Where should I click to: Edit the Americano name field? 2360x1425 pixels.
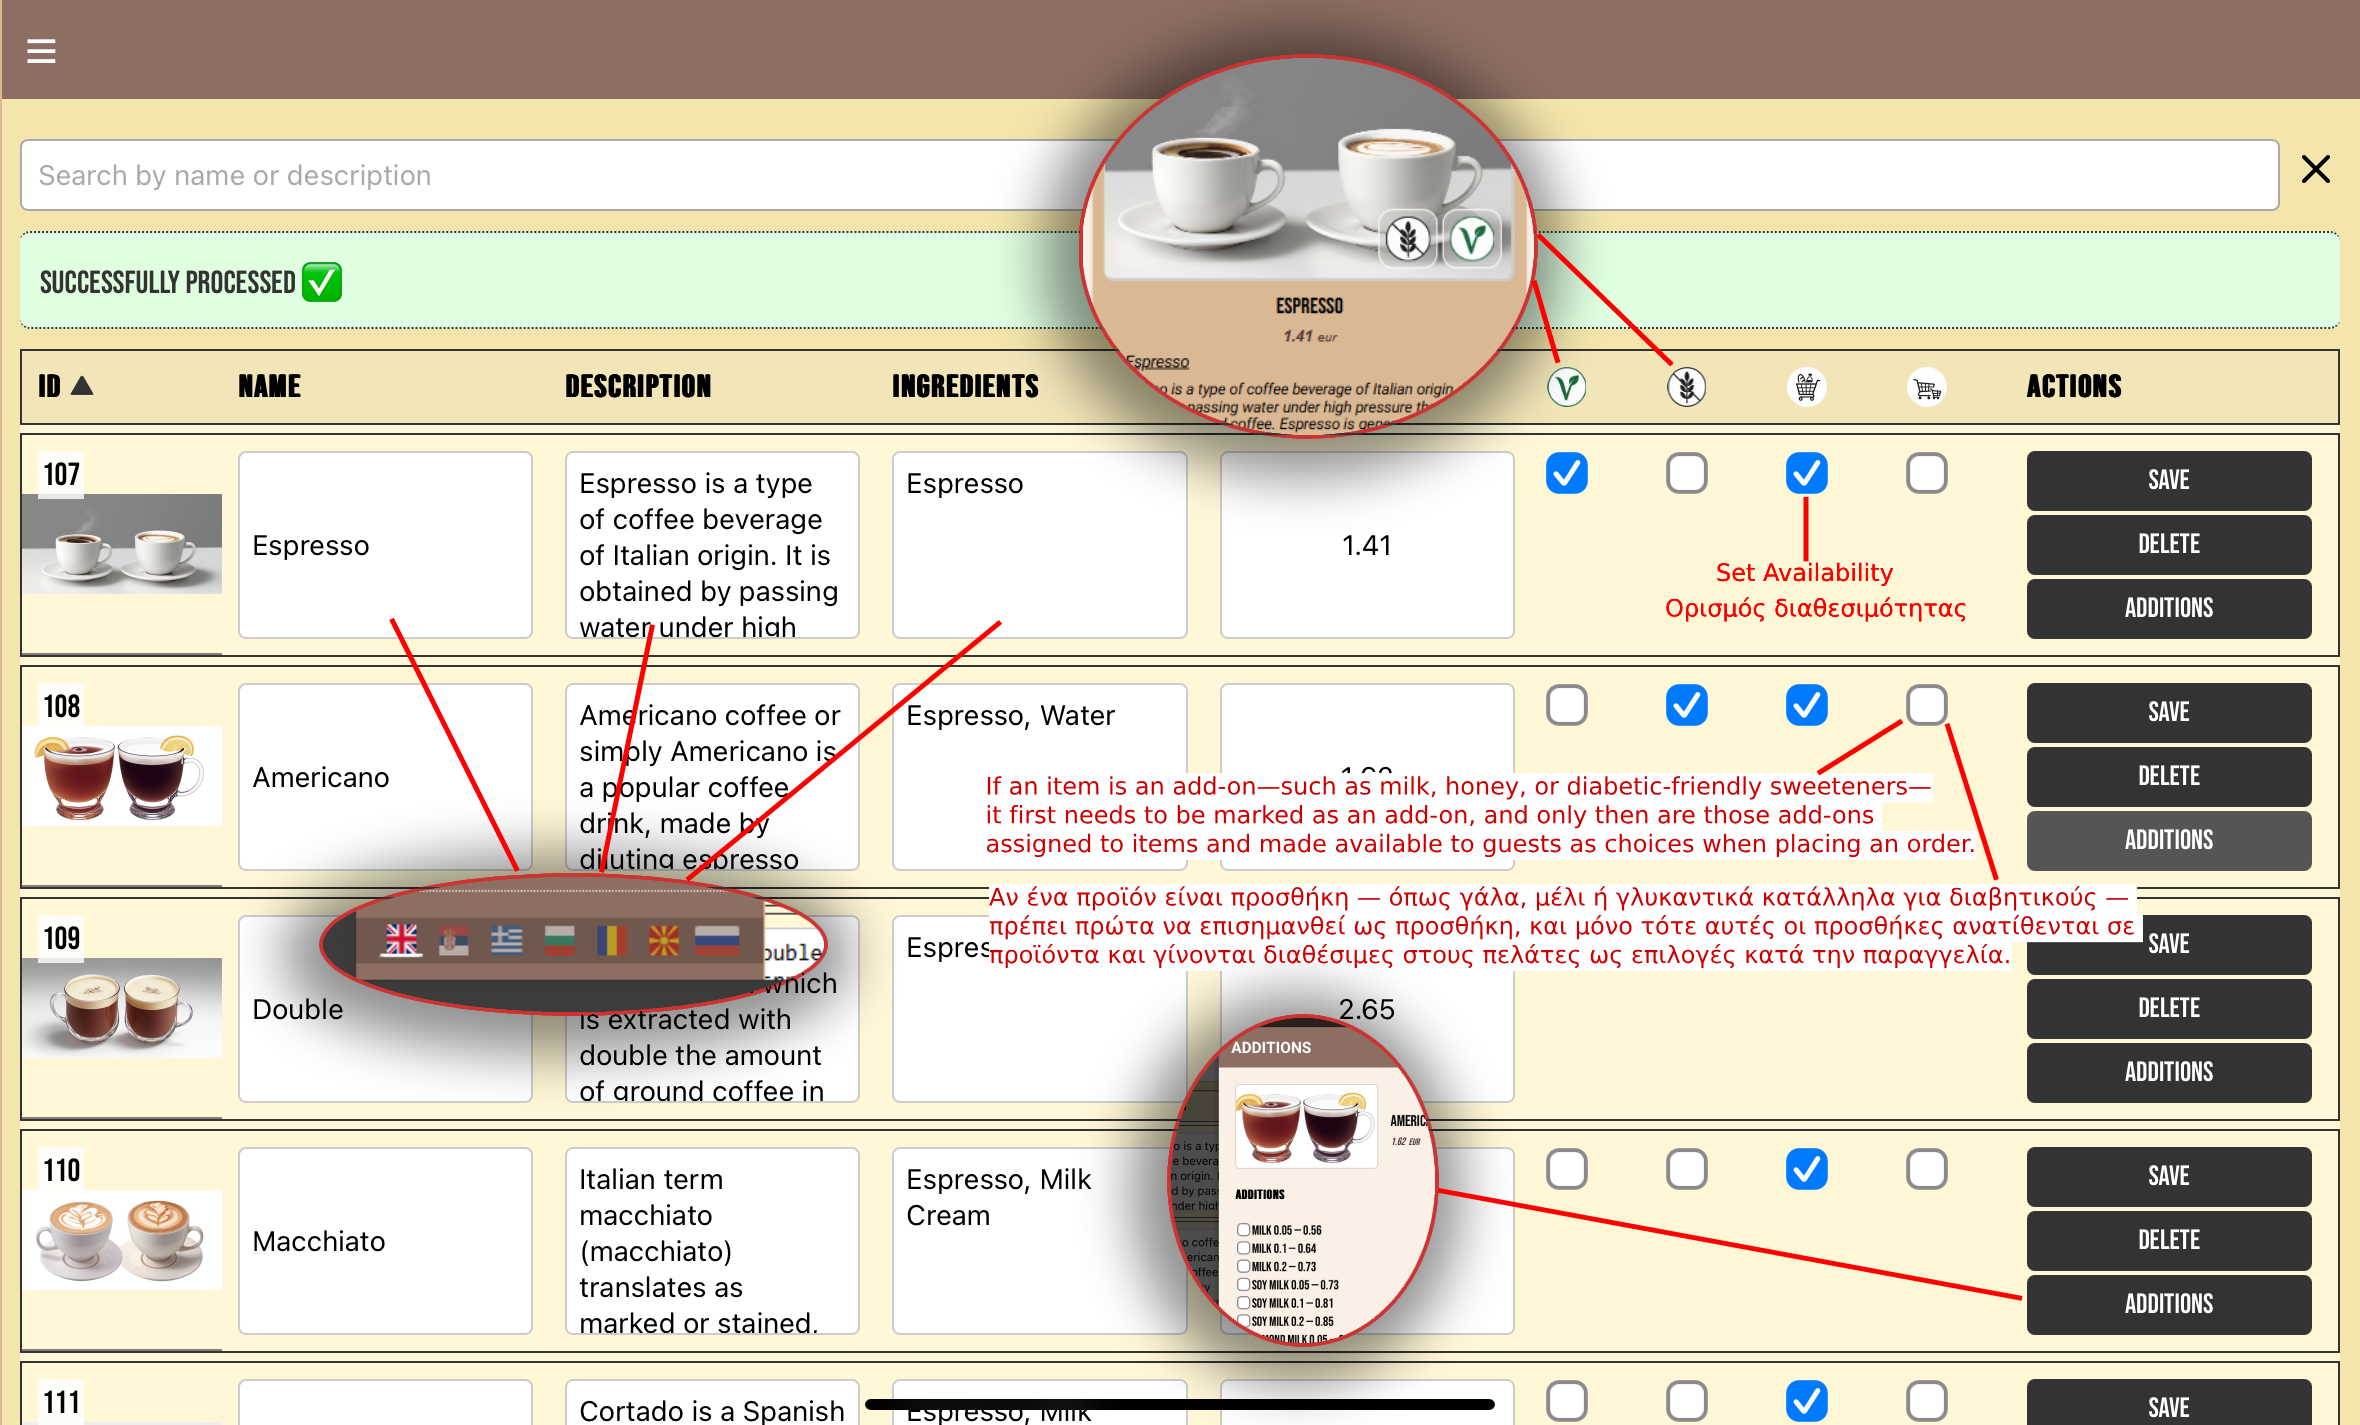click(385, 777)
